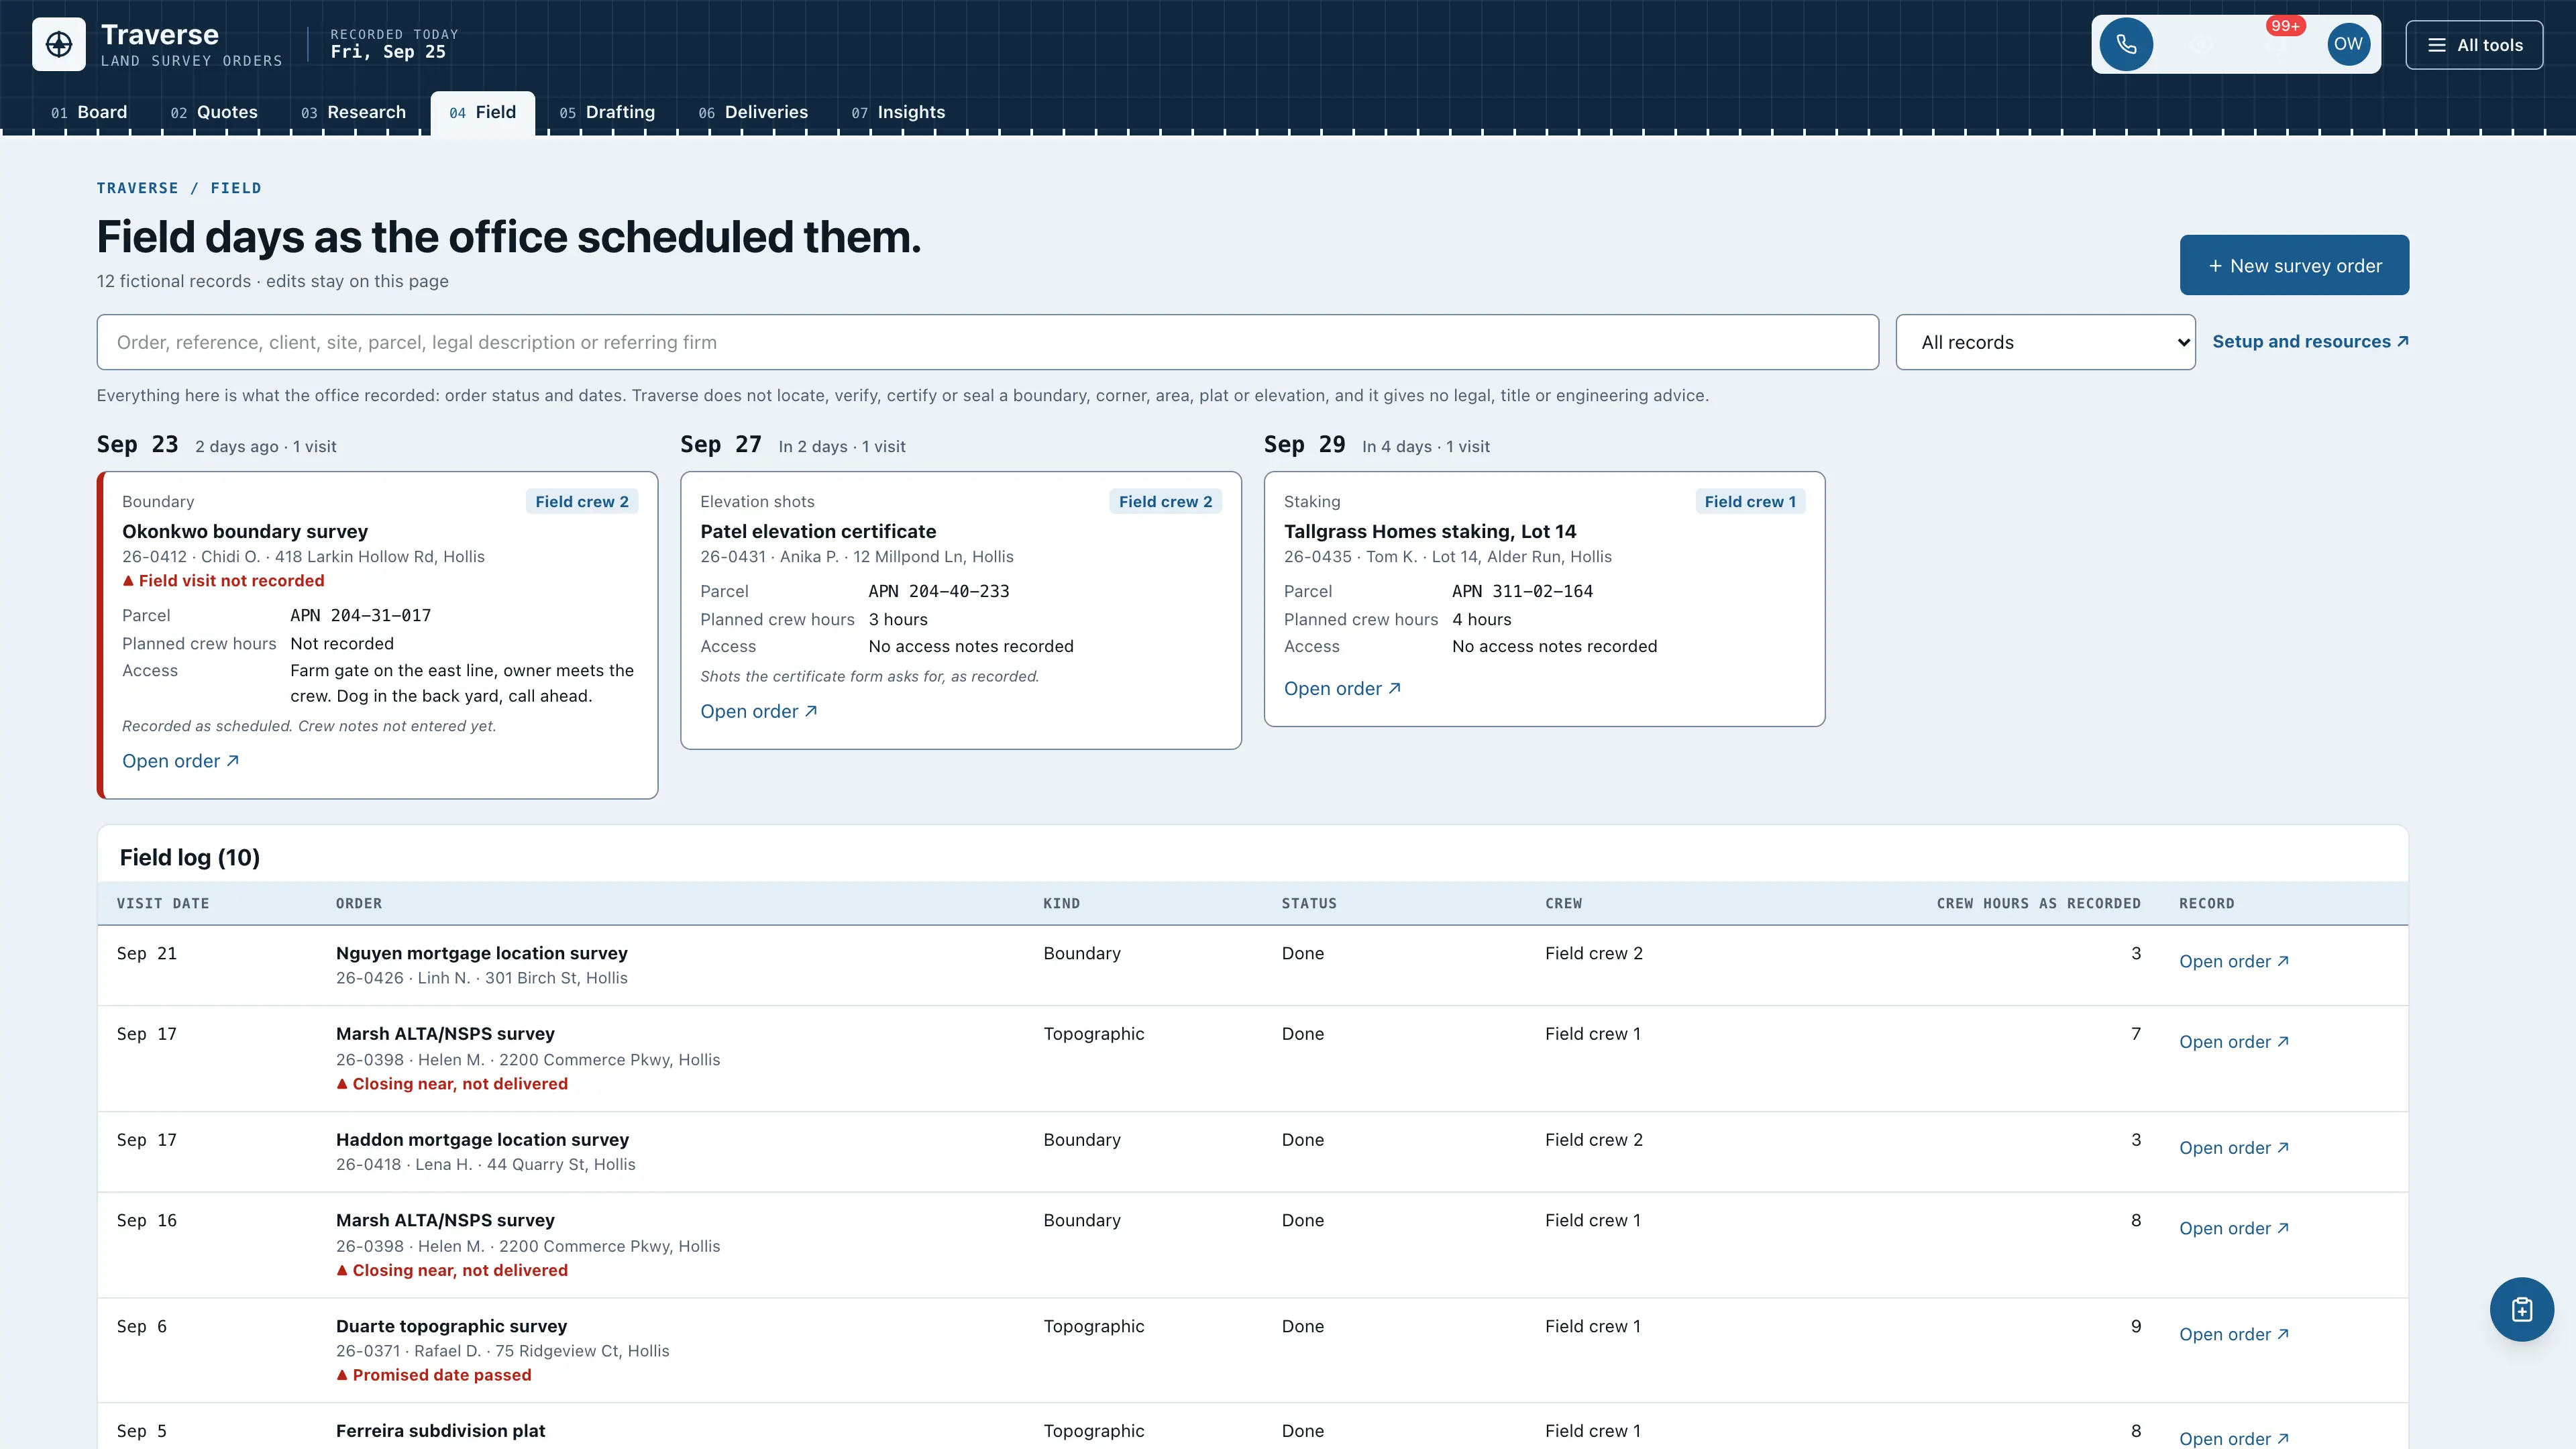The height and width of the screenshot is (1449, 2576).
Task: Click Setup and resources external link
Action: pyautogui.click(x=2310, y=342)
